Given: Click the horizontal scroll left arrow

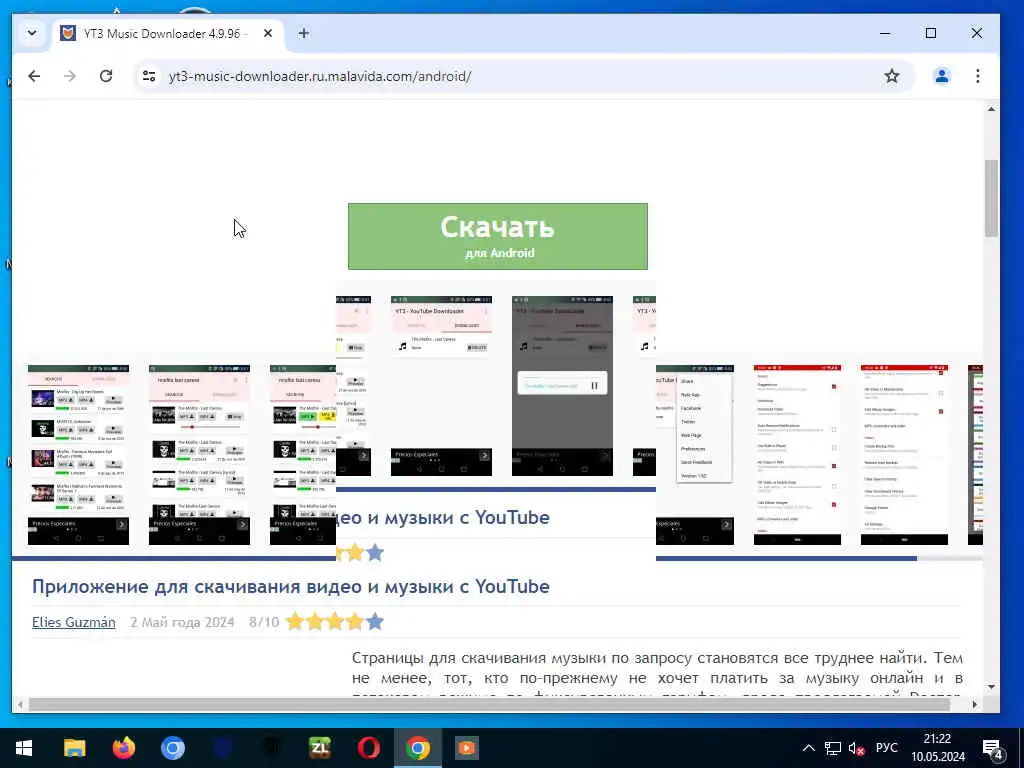Looking at the screenshot, I should coord(20,705).
